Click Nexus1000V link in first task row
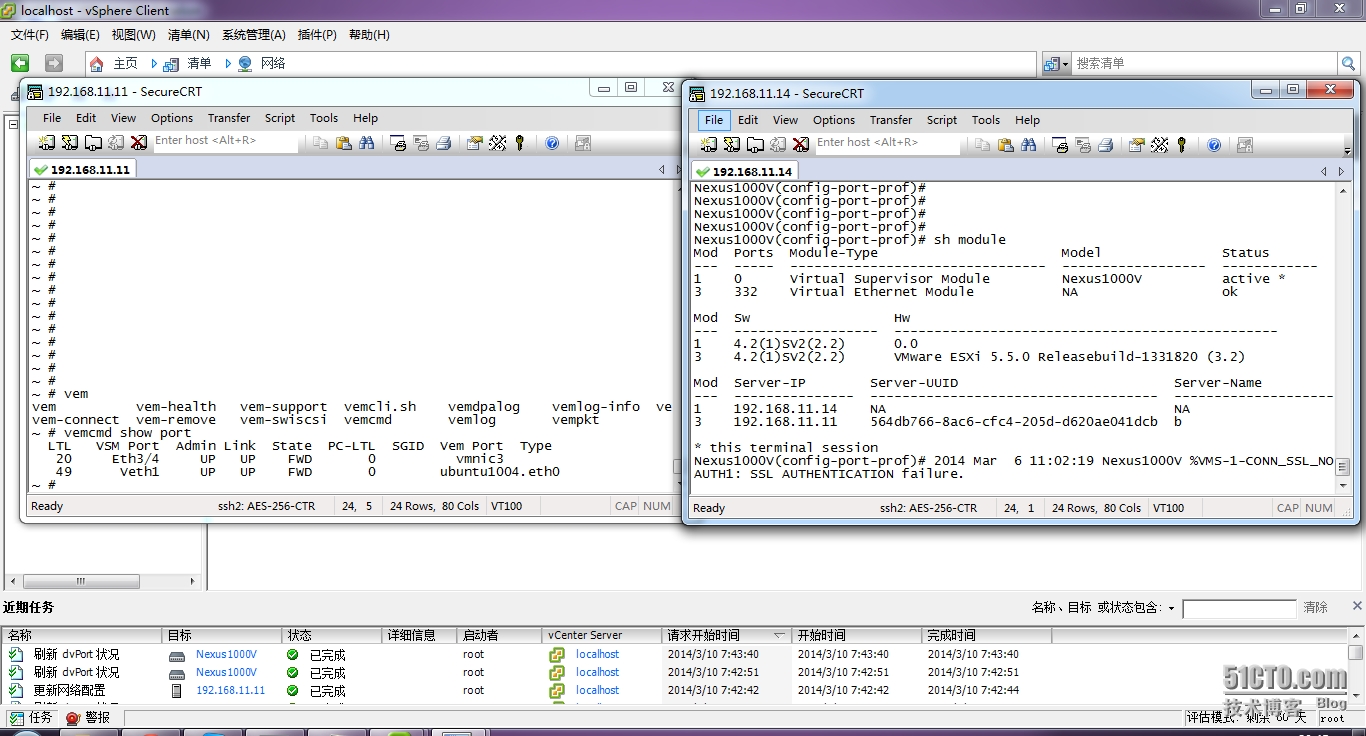Image resolution: width=1366 pixels, height=736 pixels. 226,655
